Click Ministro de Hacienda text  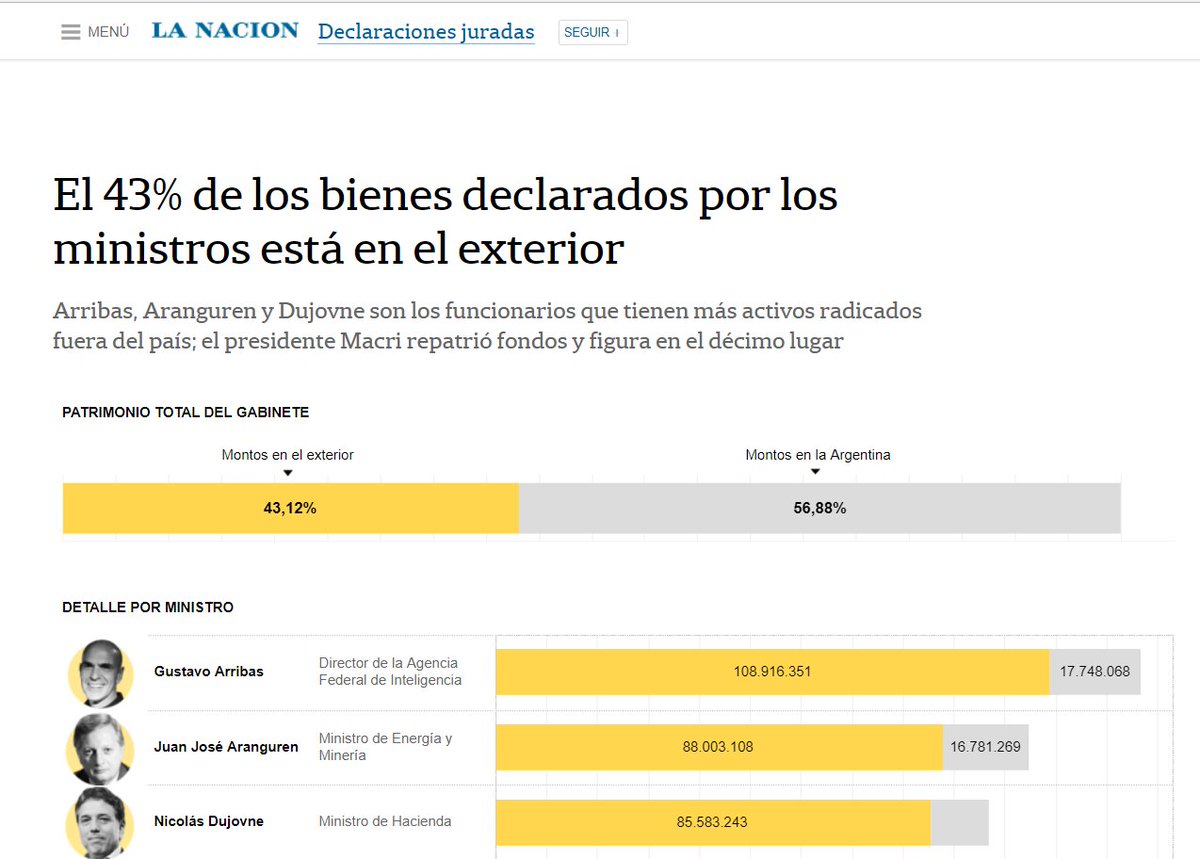pyautogui.click(x=385, y=821)
